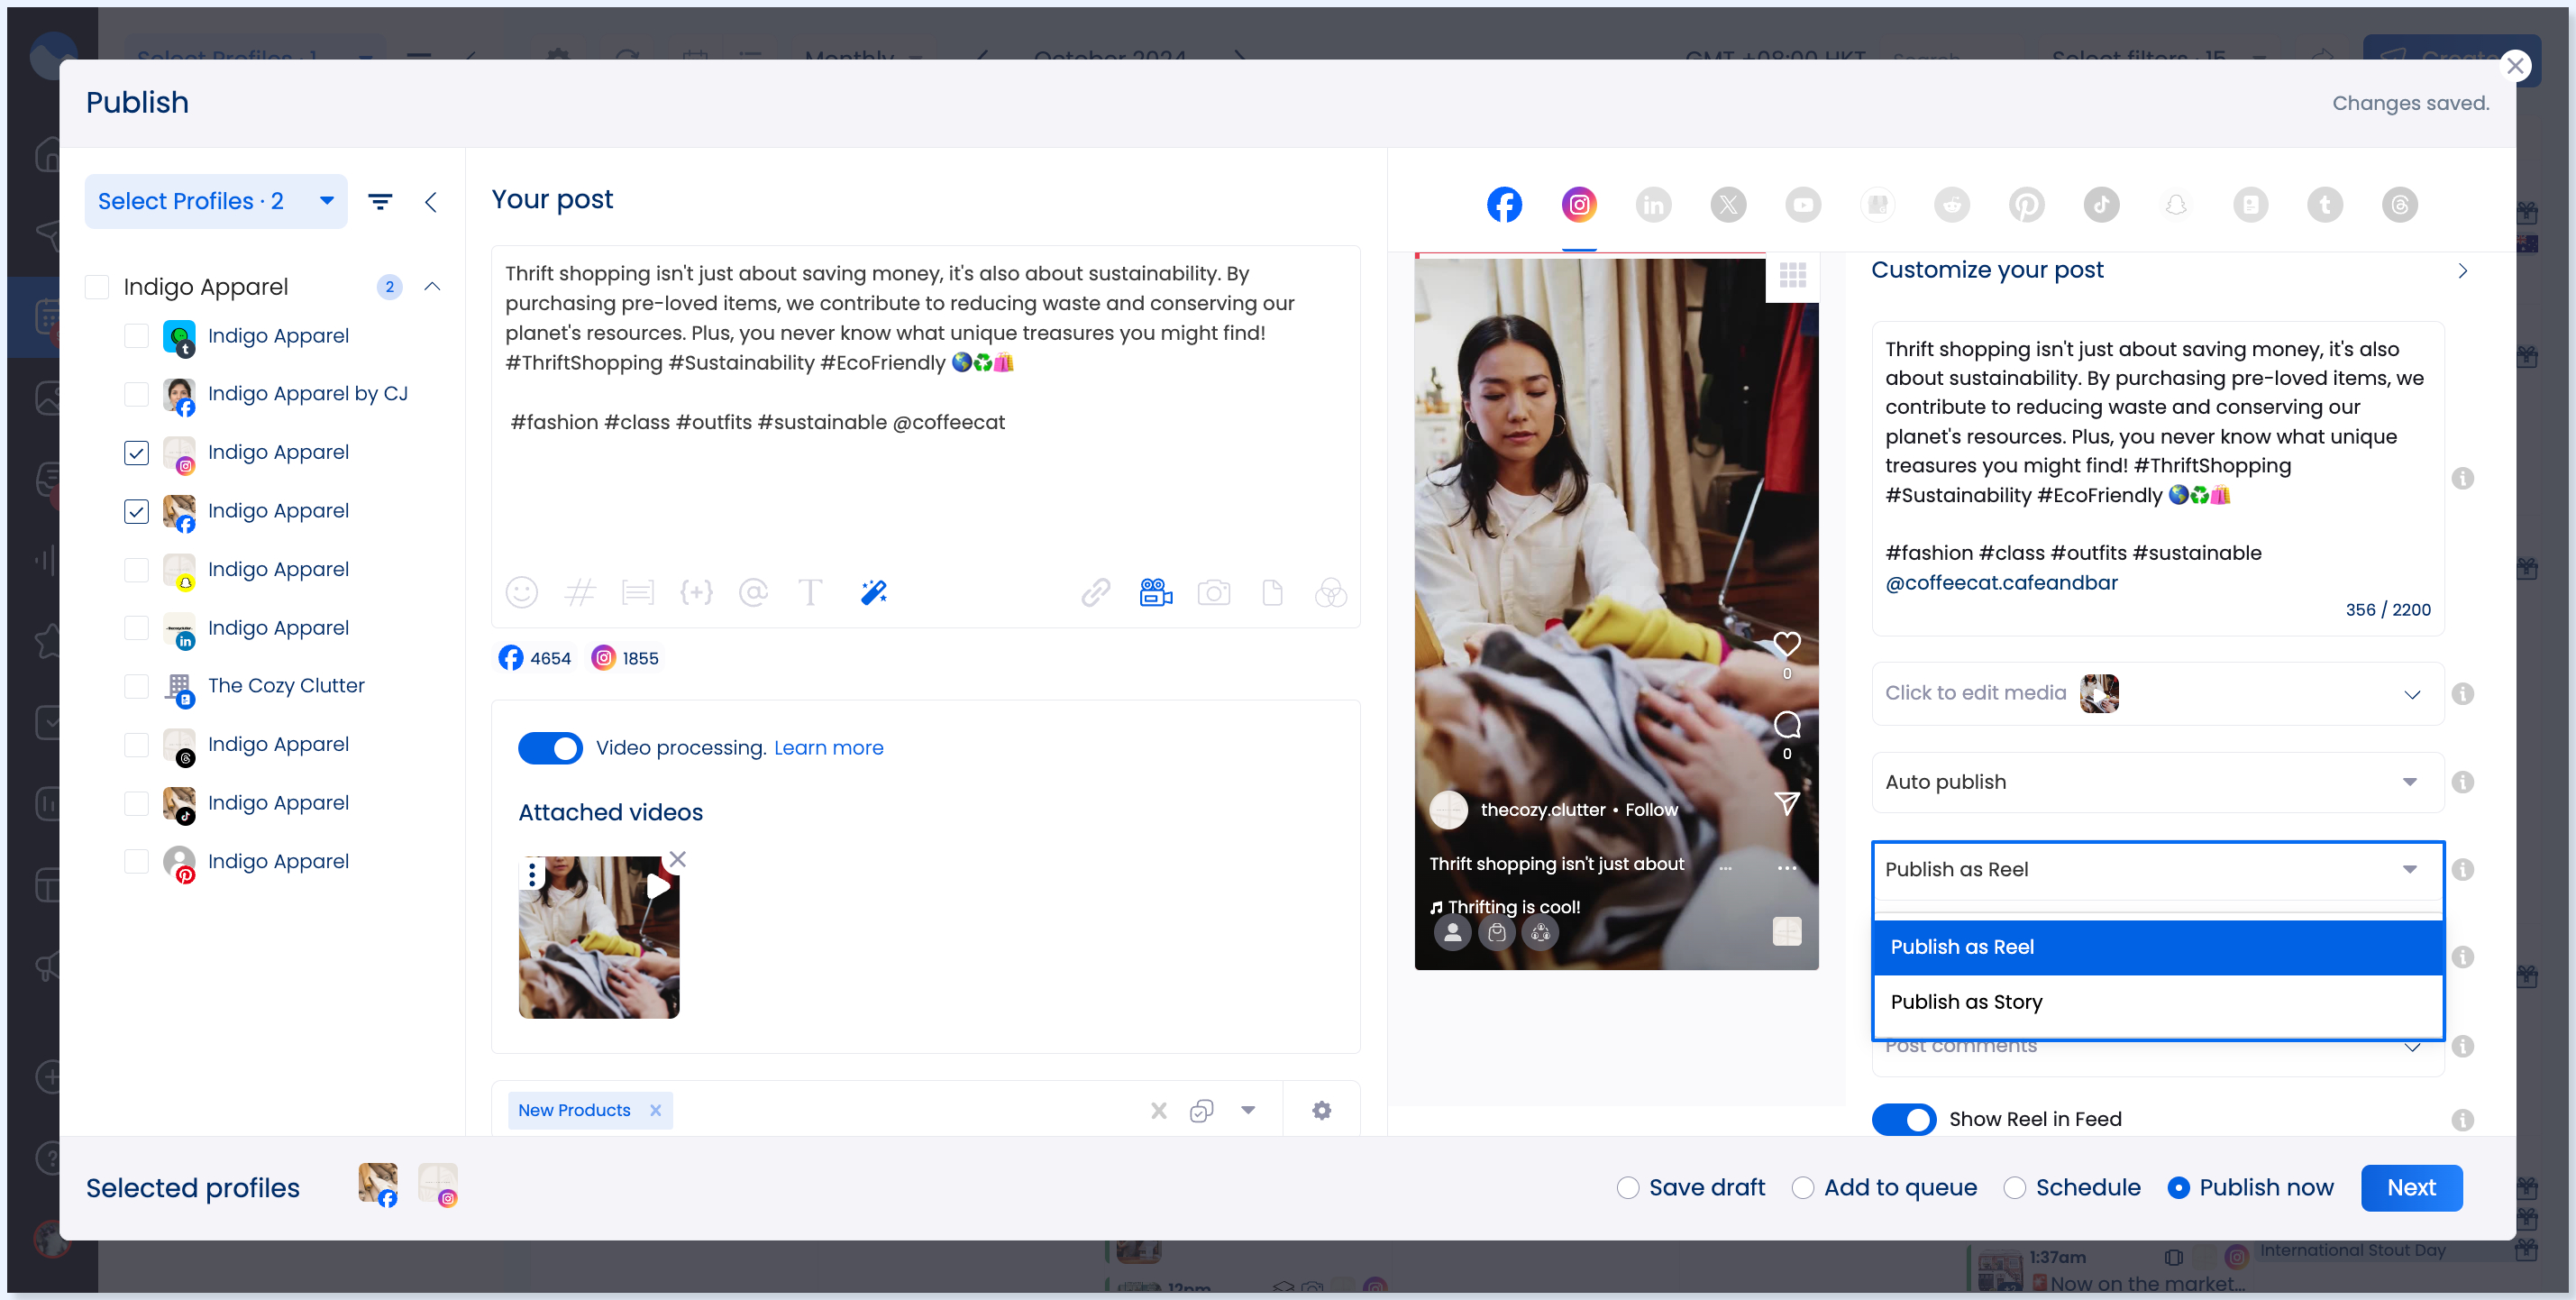Expand the Post comments section
2576x1300 pixels.
click(2412, 1047)
